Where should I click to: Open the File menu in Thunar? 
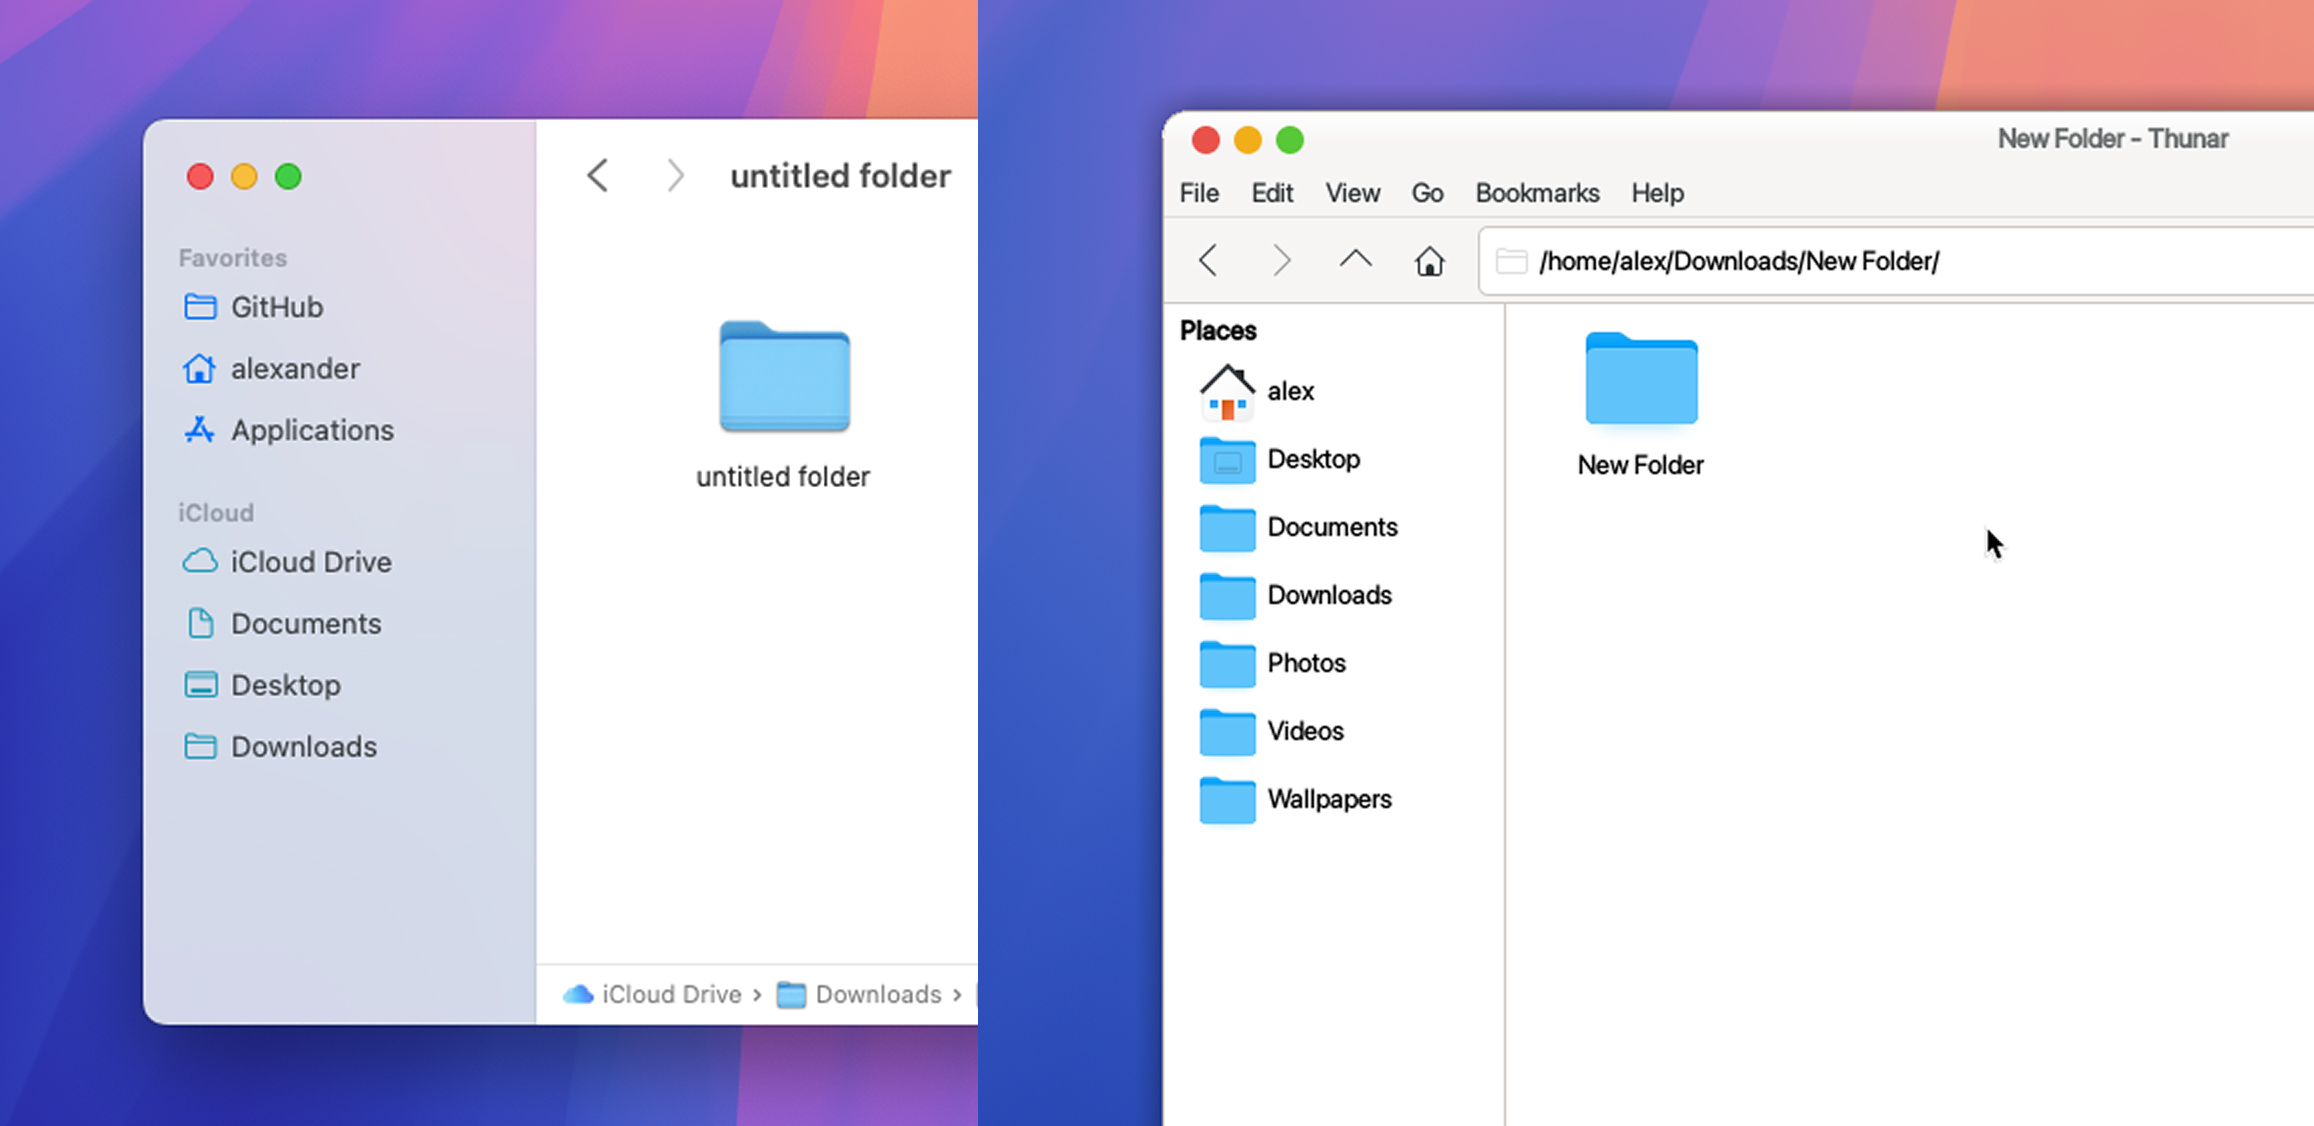[1199, 193]
